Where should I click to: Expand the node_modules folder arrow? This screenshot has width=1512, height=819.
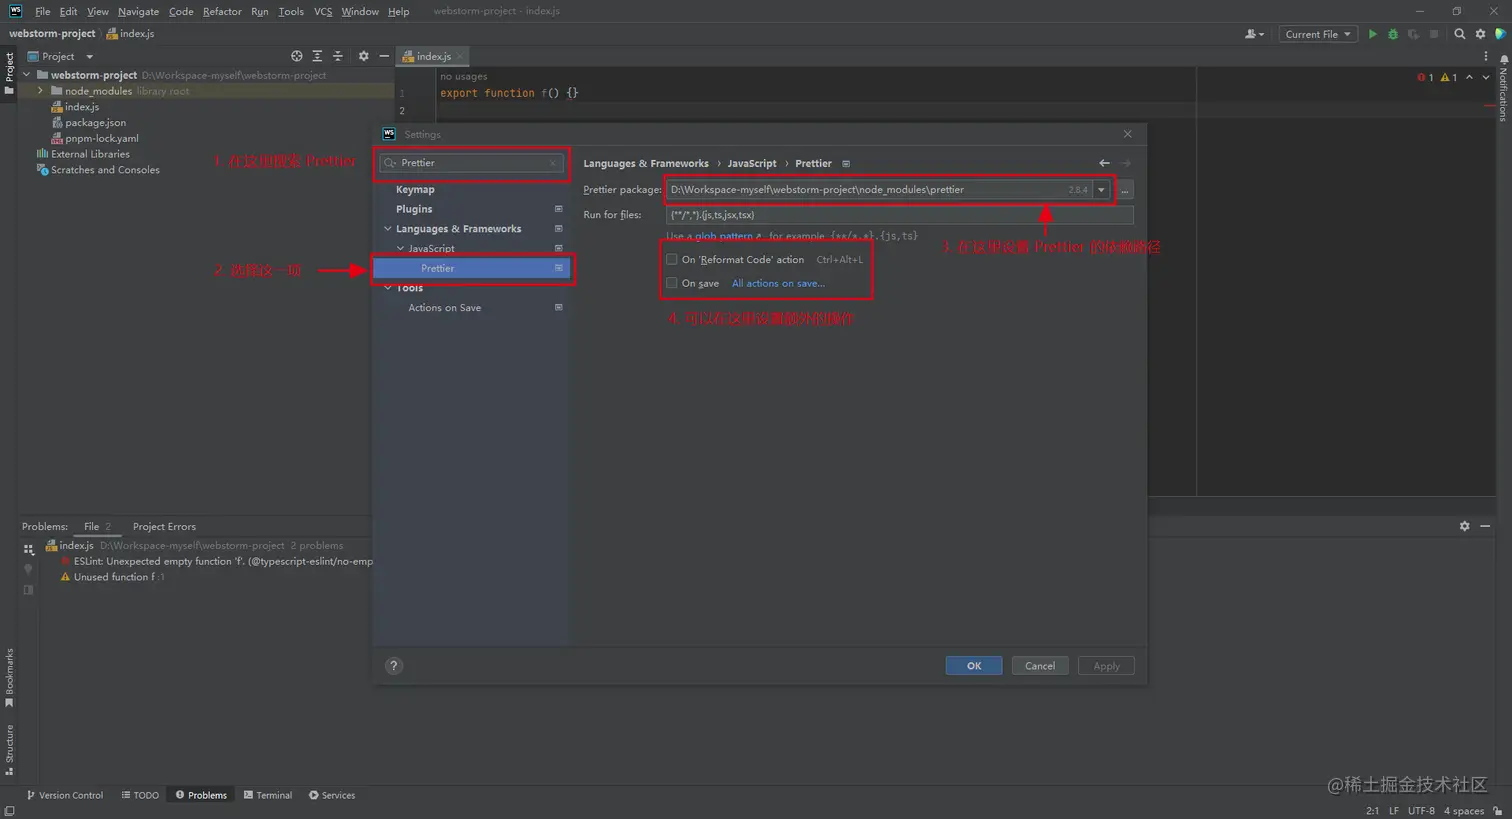tap(41, 91)
